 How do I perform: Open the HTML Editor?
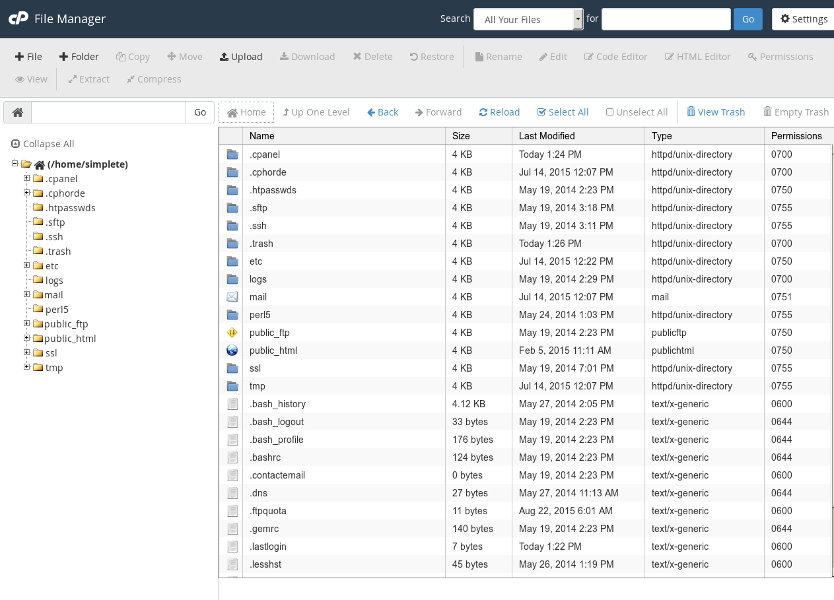[x=697, y=56]
